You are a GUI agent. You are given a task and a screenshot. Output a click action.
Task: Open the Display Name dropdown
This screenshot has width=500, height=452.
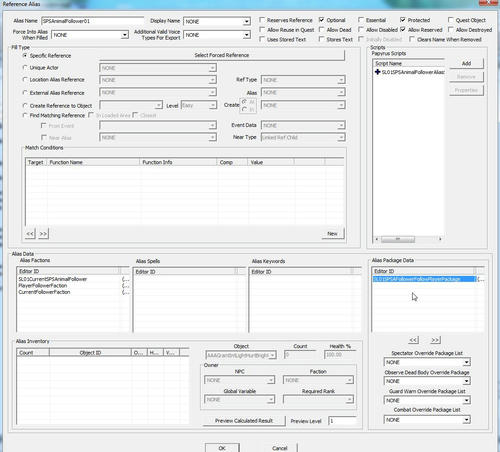click(x=247, y=21)
